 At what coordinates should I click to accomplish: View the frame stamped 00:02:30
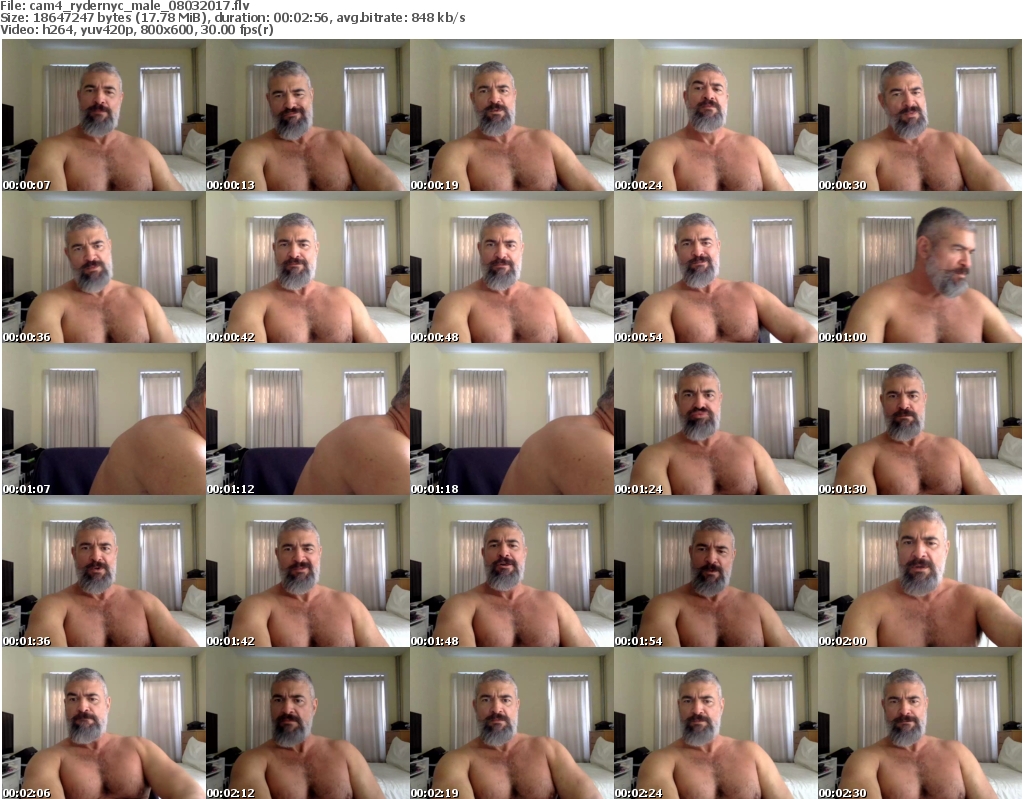[920, 723]
